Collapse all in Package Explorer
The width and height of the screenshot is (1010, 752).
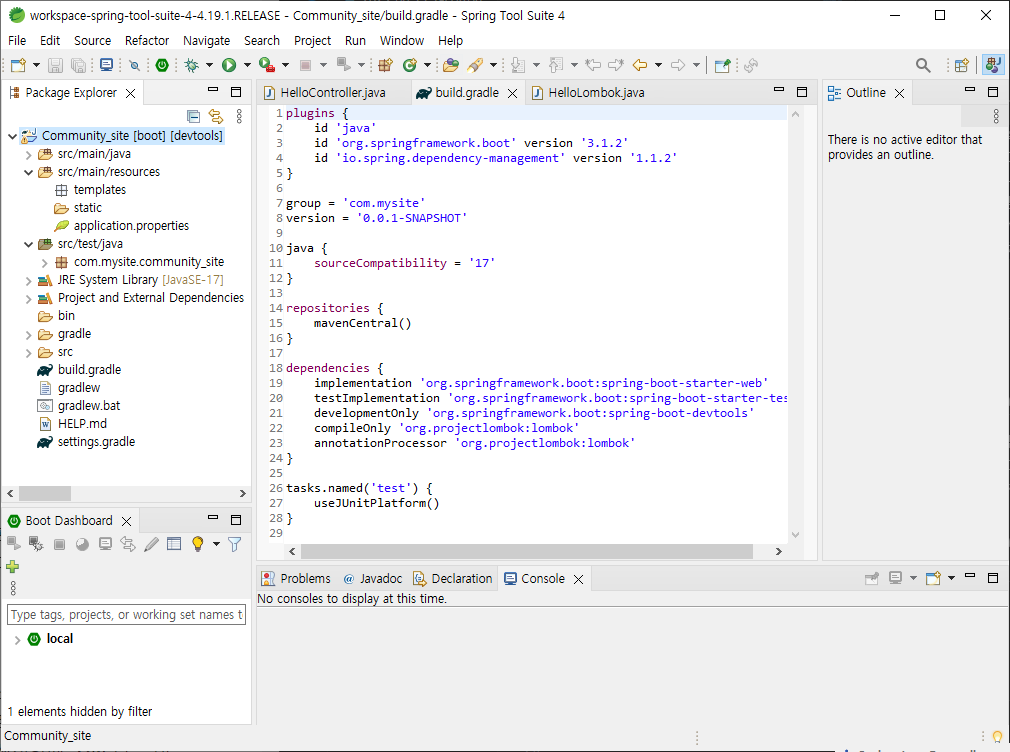tap(193, 116)
